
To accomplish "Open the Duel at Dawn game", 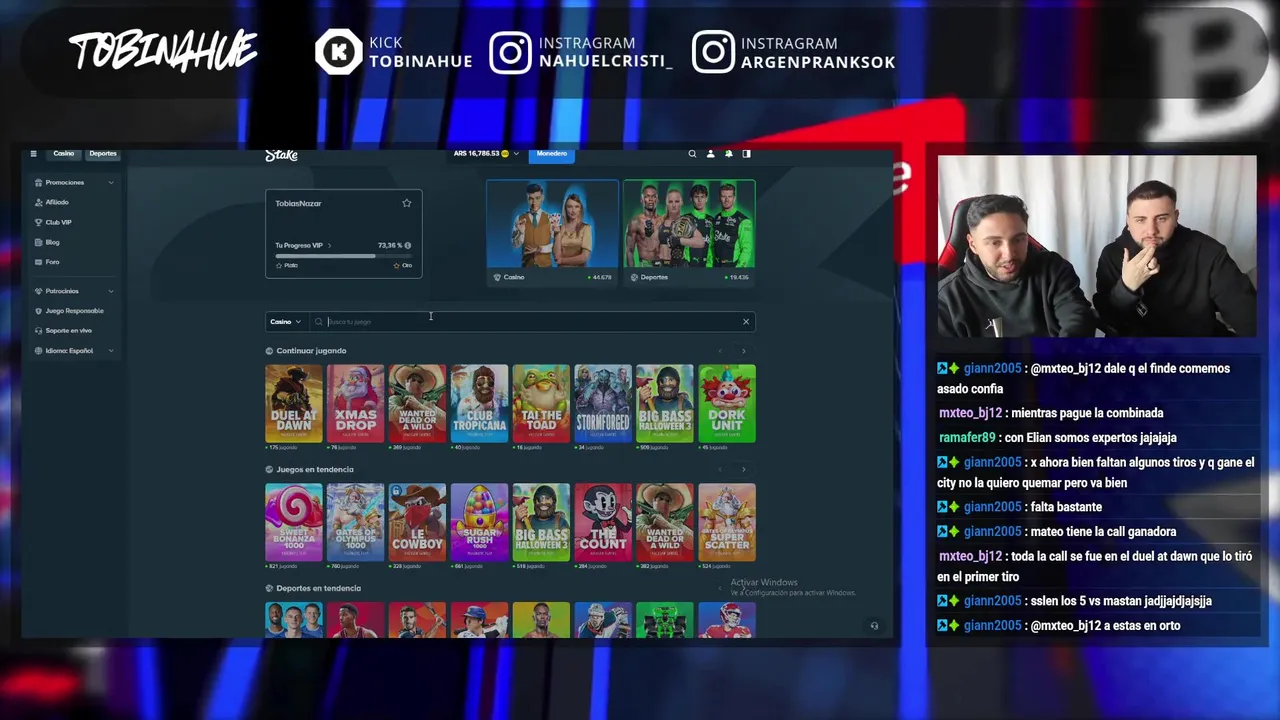I will coord(294,403).
